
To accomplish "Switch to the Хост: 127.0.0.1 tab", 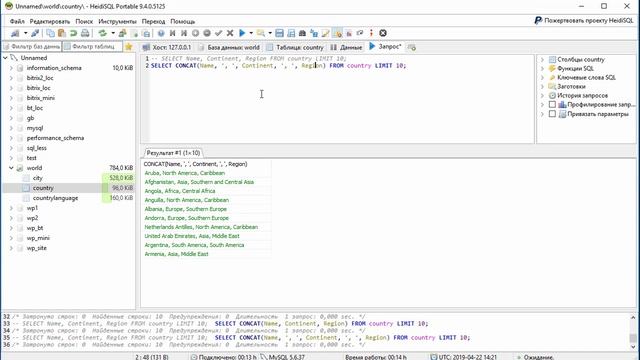I will [x=167, y=47].
